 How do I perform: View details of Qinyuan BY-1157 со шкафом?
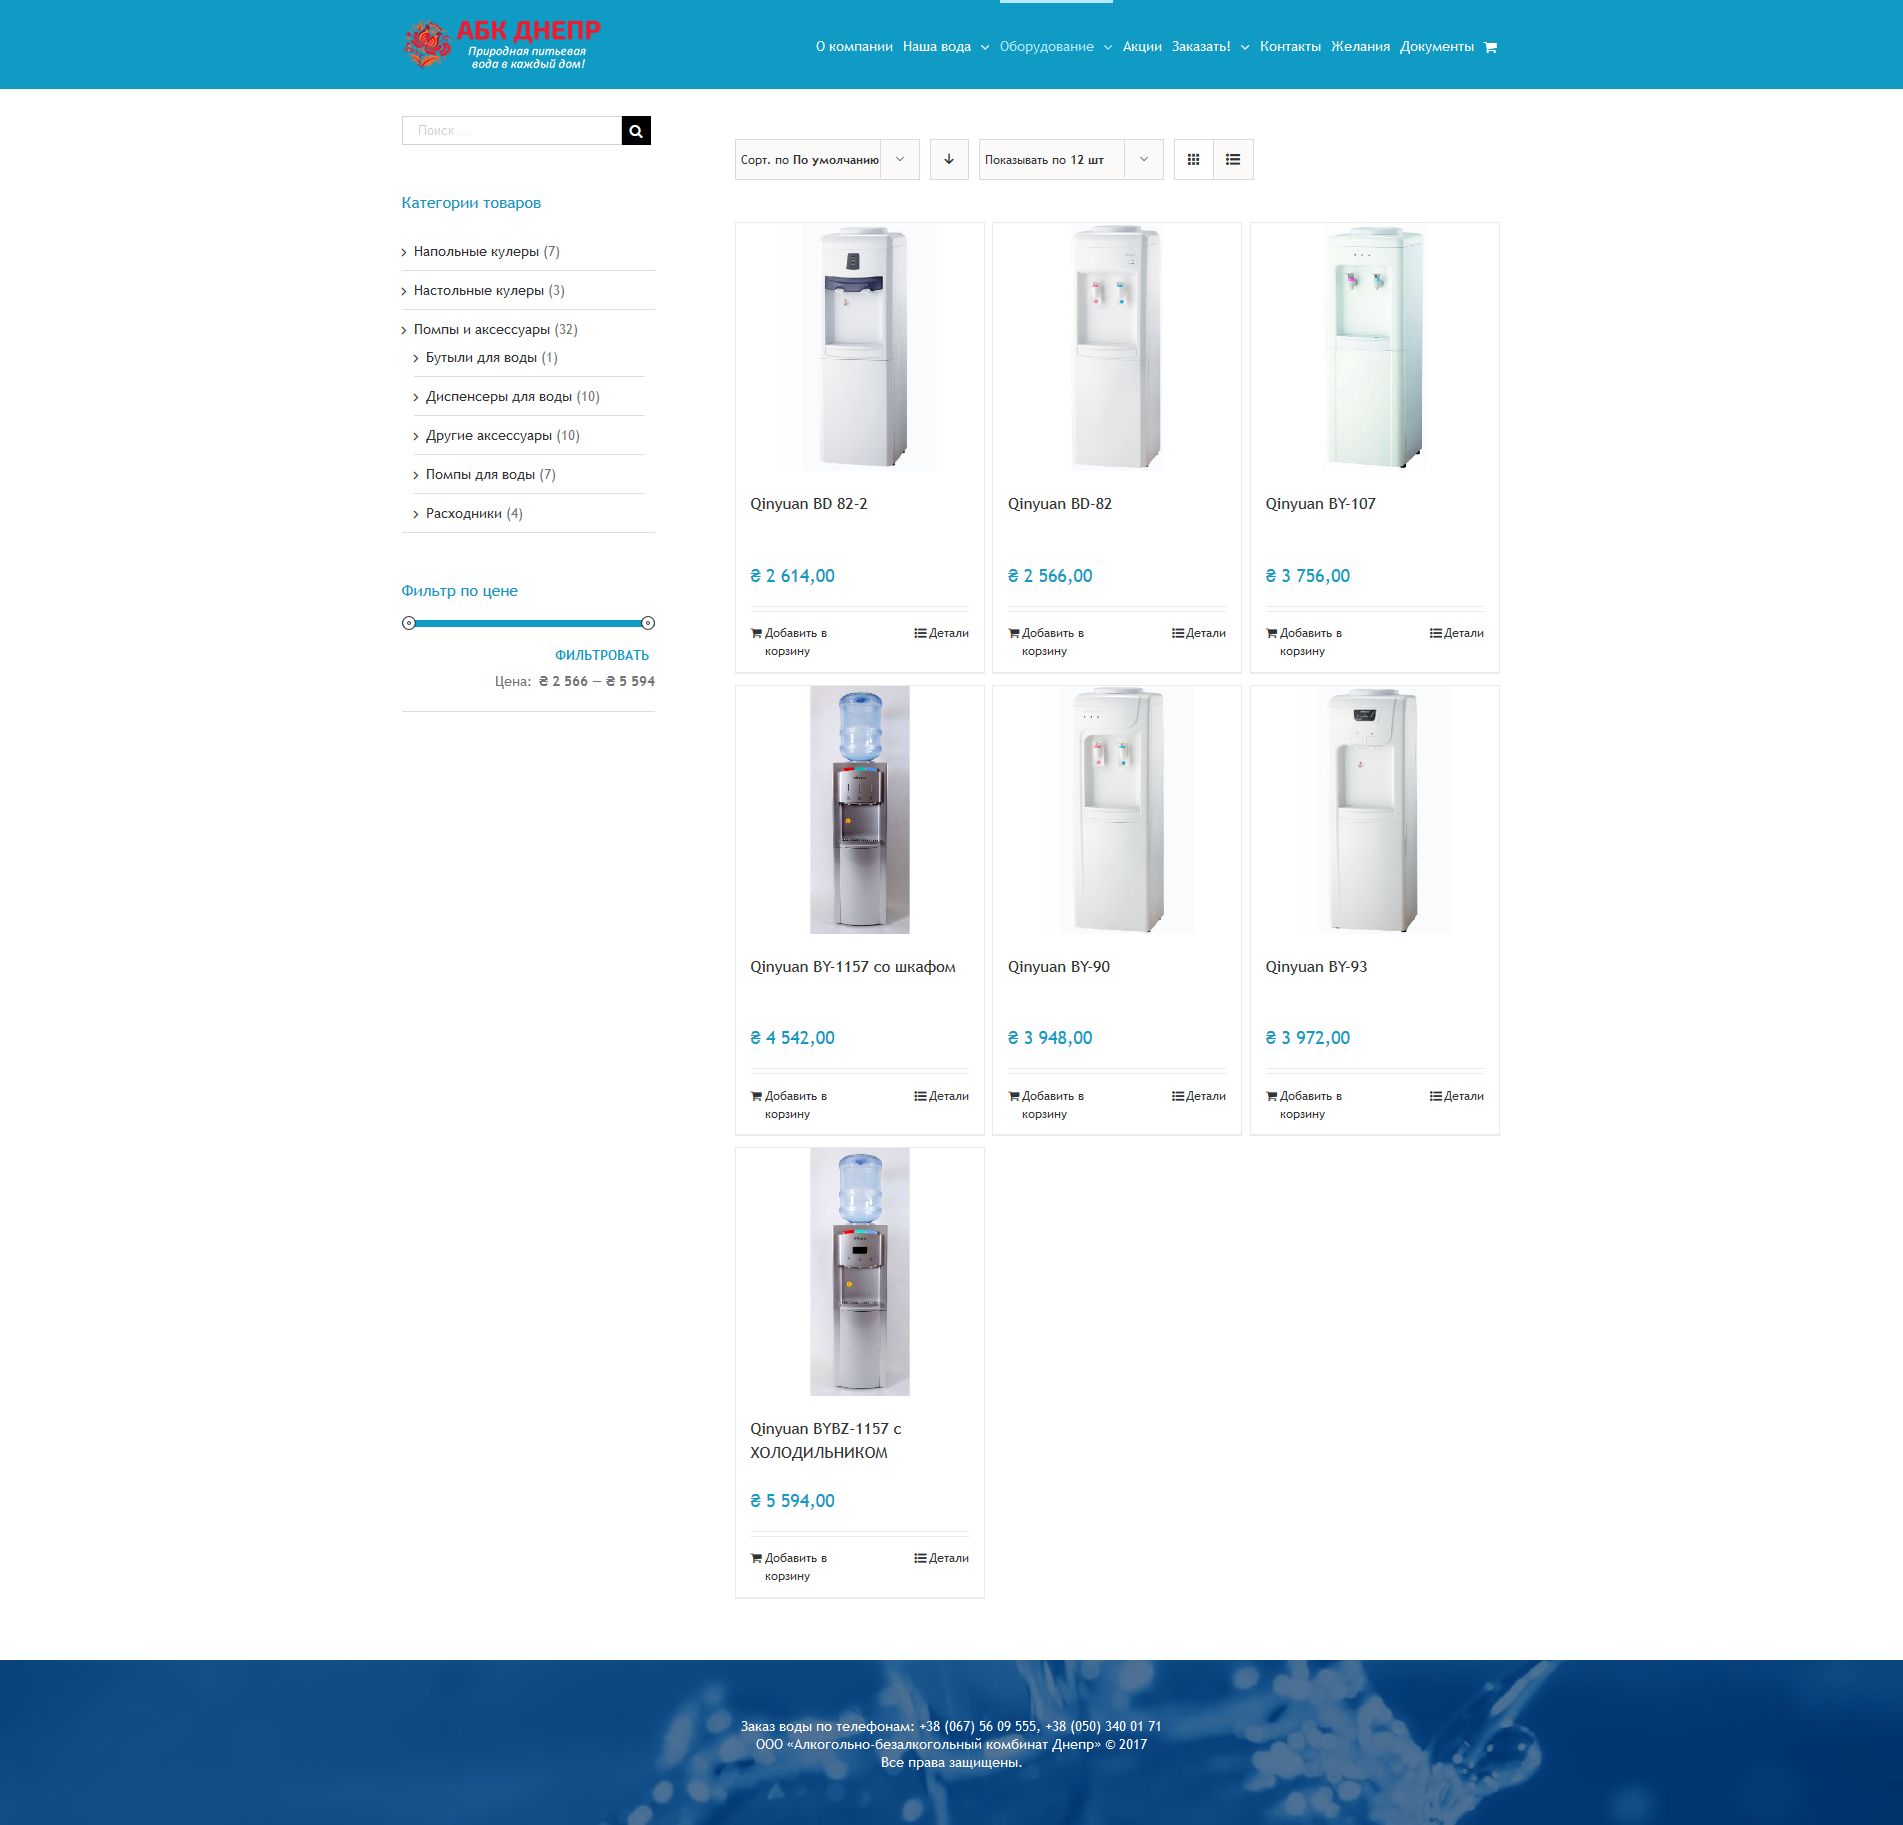[942, 1096]
